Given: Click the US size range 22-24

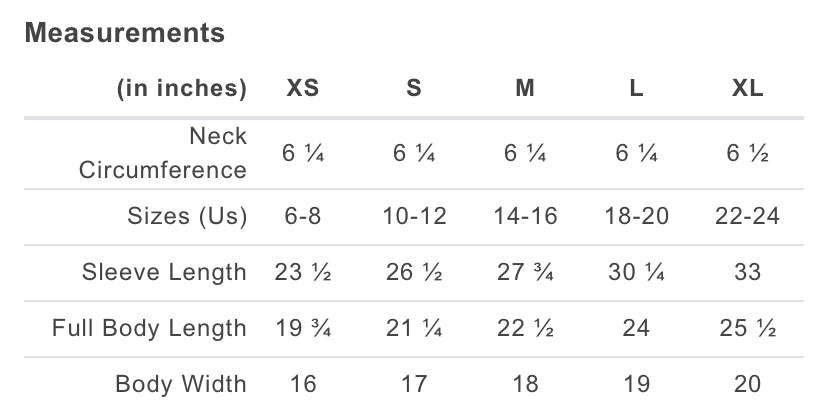Looking at the screenshot, I should [x=747, y=216].
